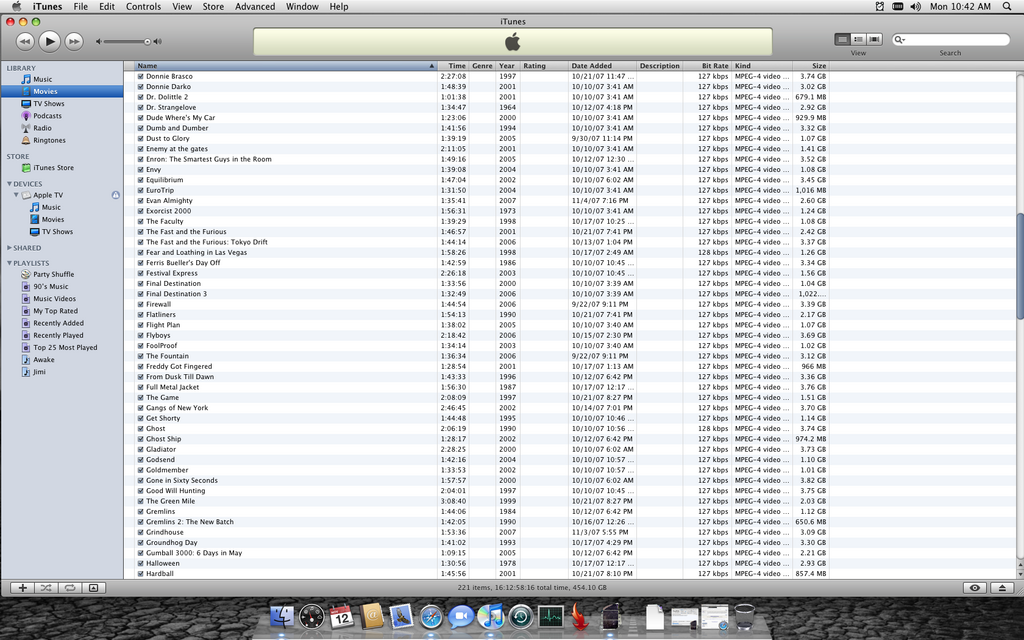This screenshot has height=640, width=1024.
Task: Open the Controls menu
Action: [x=143, y=7]
